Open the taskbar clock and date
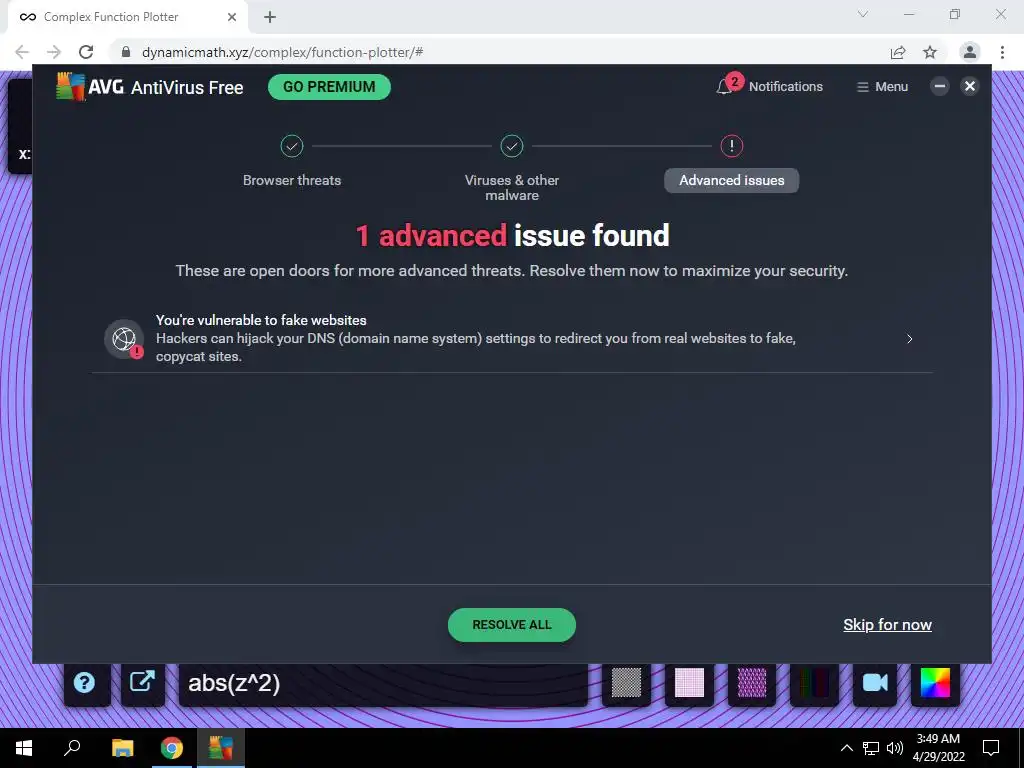 tap(938, 748)
